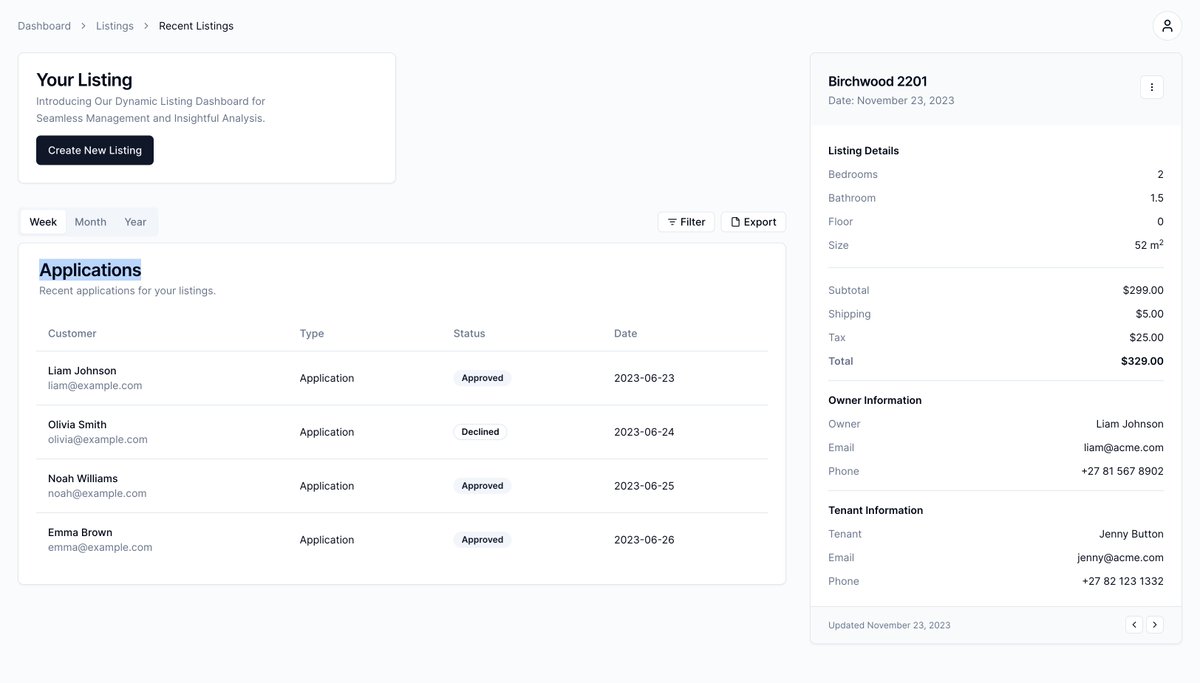Click emma@example.com in the table
Viewport: 1200px width, 683px height.
pyautogui.click(x=100, y=546)
